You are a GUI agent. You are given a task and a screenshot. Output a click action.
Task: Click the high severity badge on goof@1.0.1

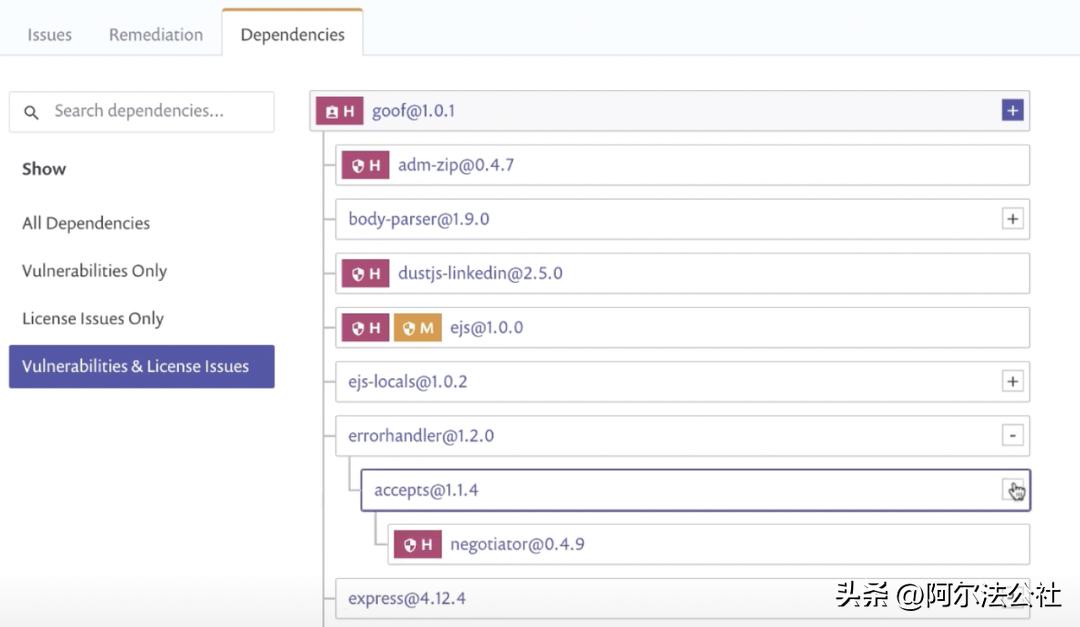coord(339,111)
